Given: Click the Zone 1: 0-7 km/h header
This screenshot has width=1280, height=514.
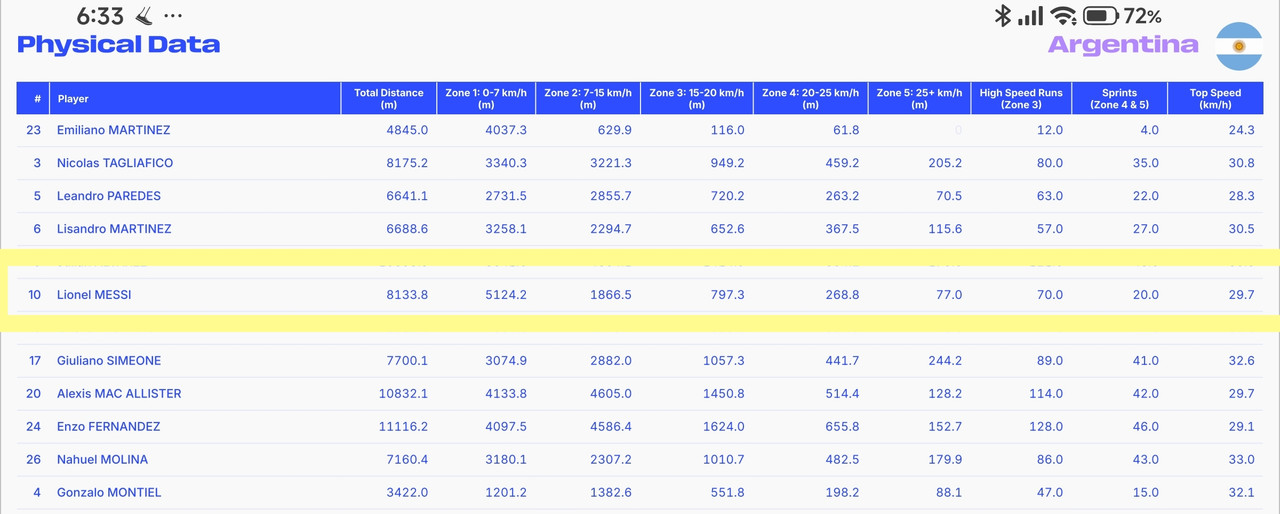Looking at the screenshot, I should [486, 98].
